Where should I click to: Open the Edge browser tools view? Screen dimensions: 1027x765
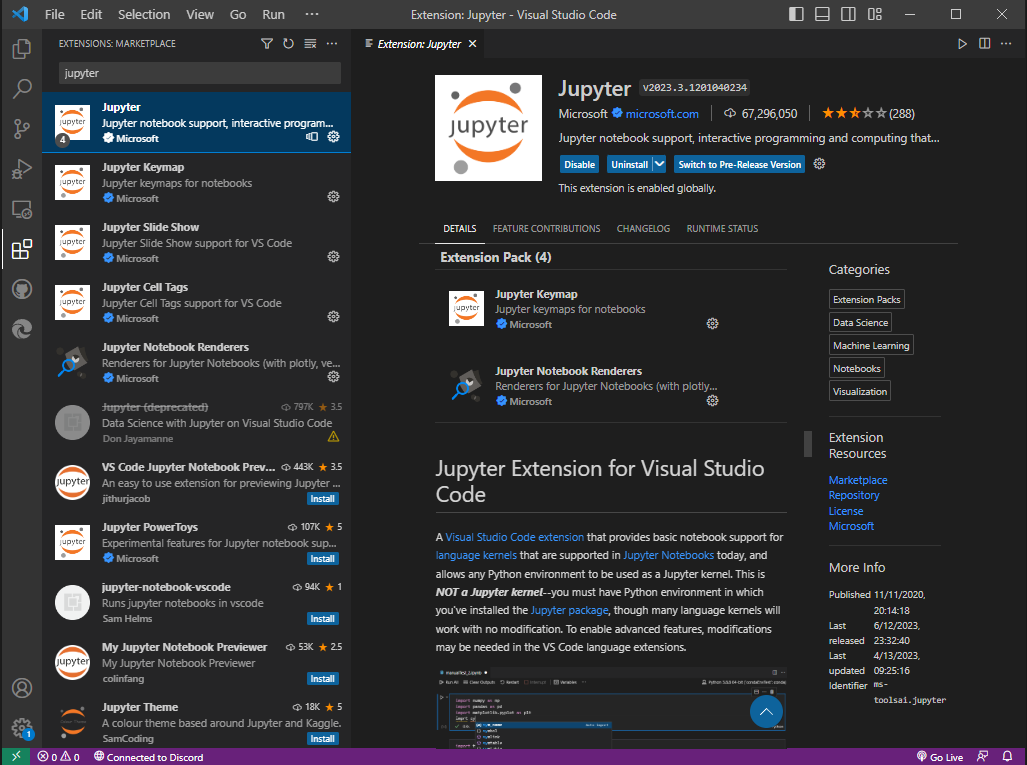[22, 329]
